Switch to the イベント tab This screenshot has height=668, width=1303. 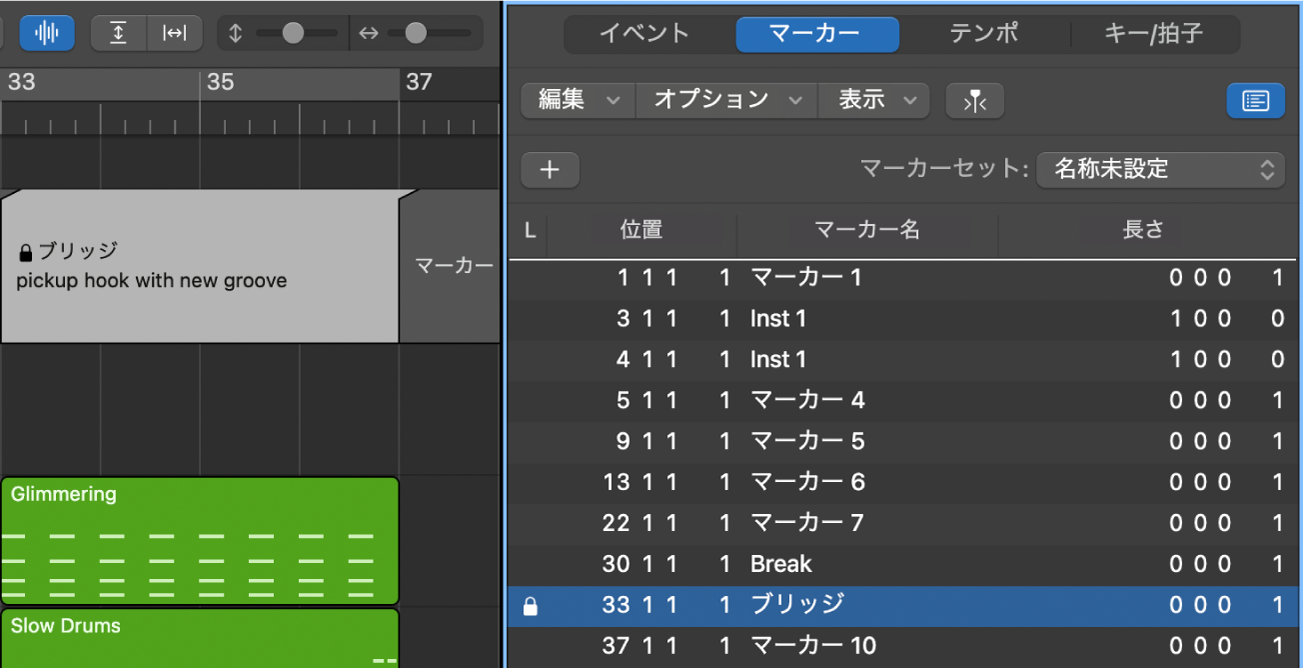click(x=646, y=32)
